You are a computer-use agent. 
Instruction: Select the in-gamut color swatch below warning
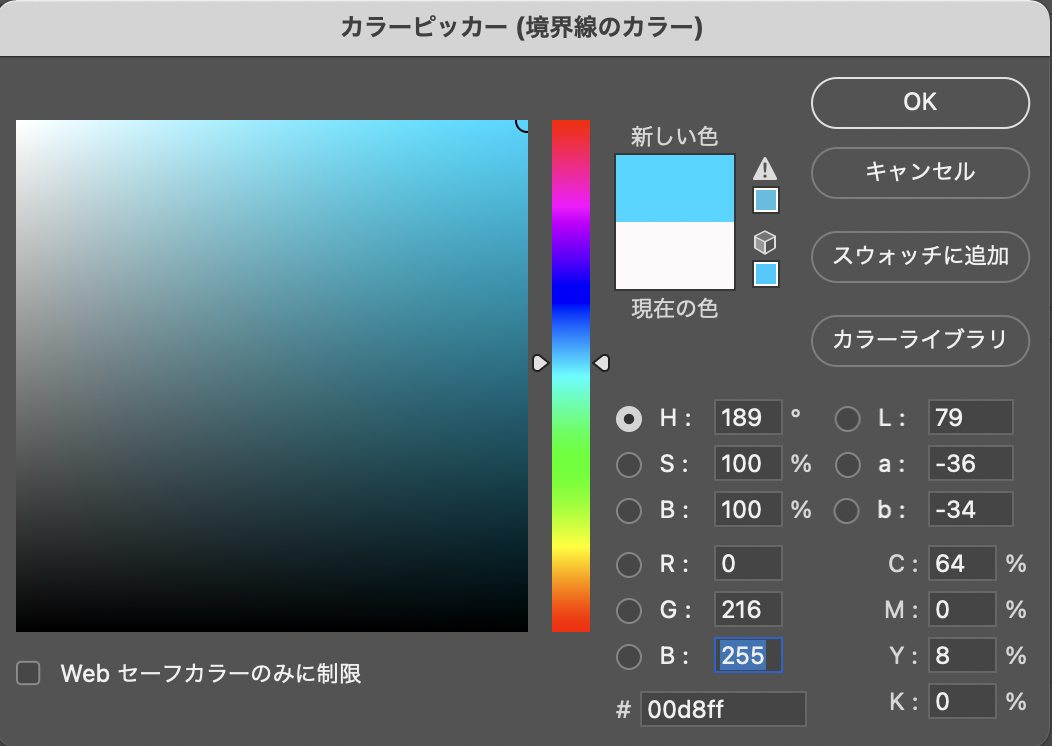point(765,201)
